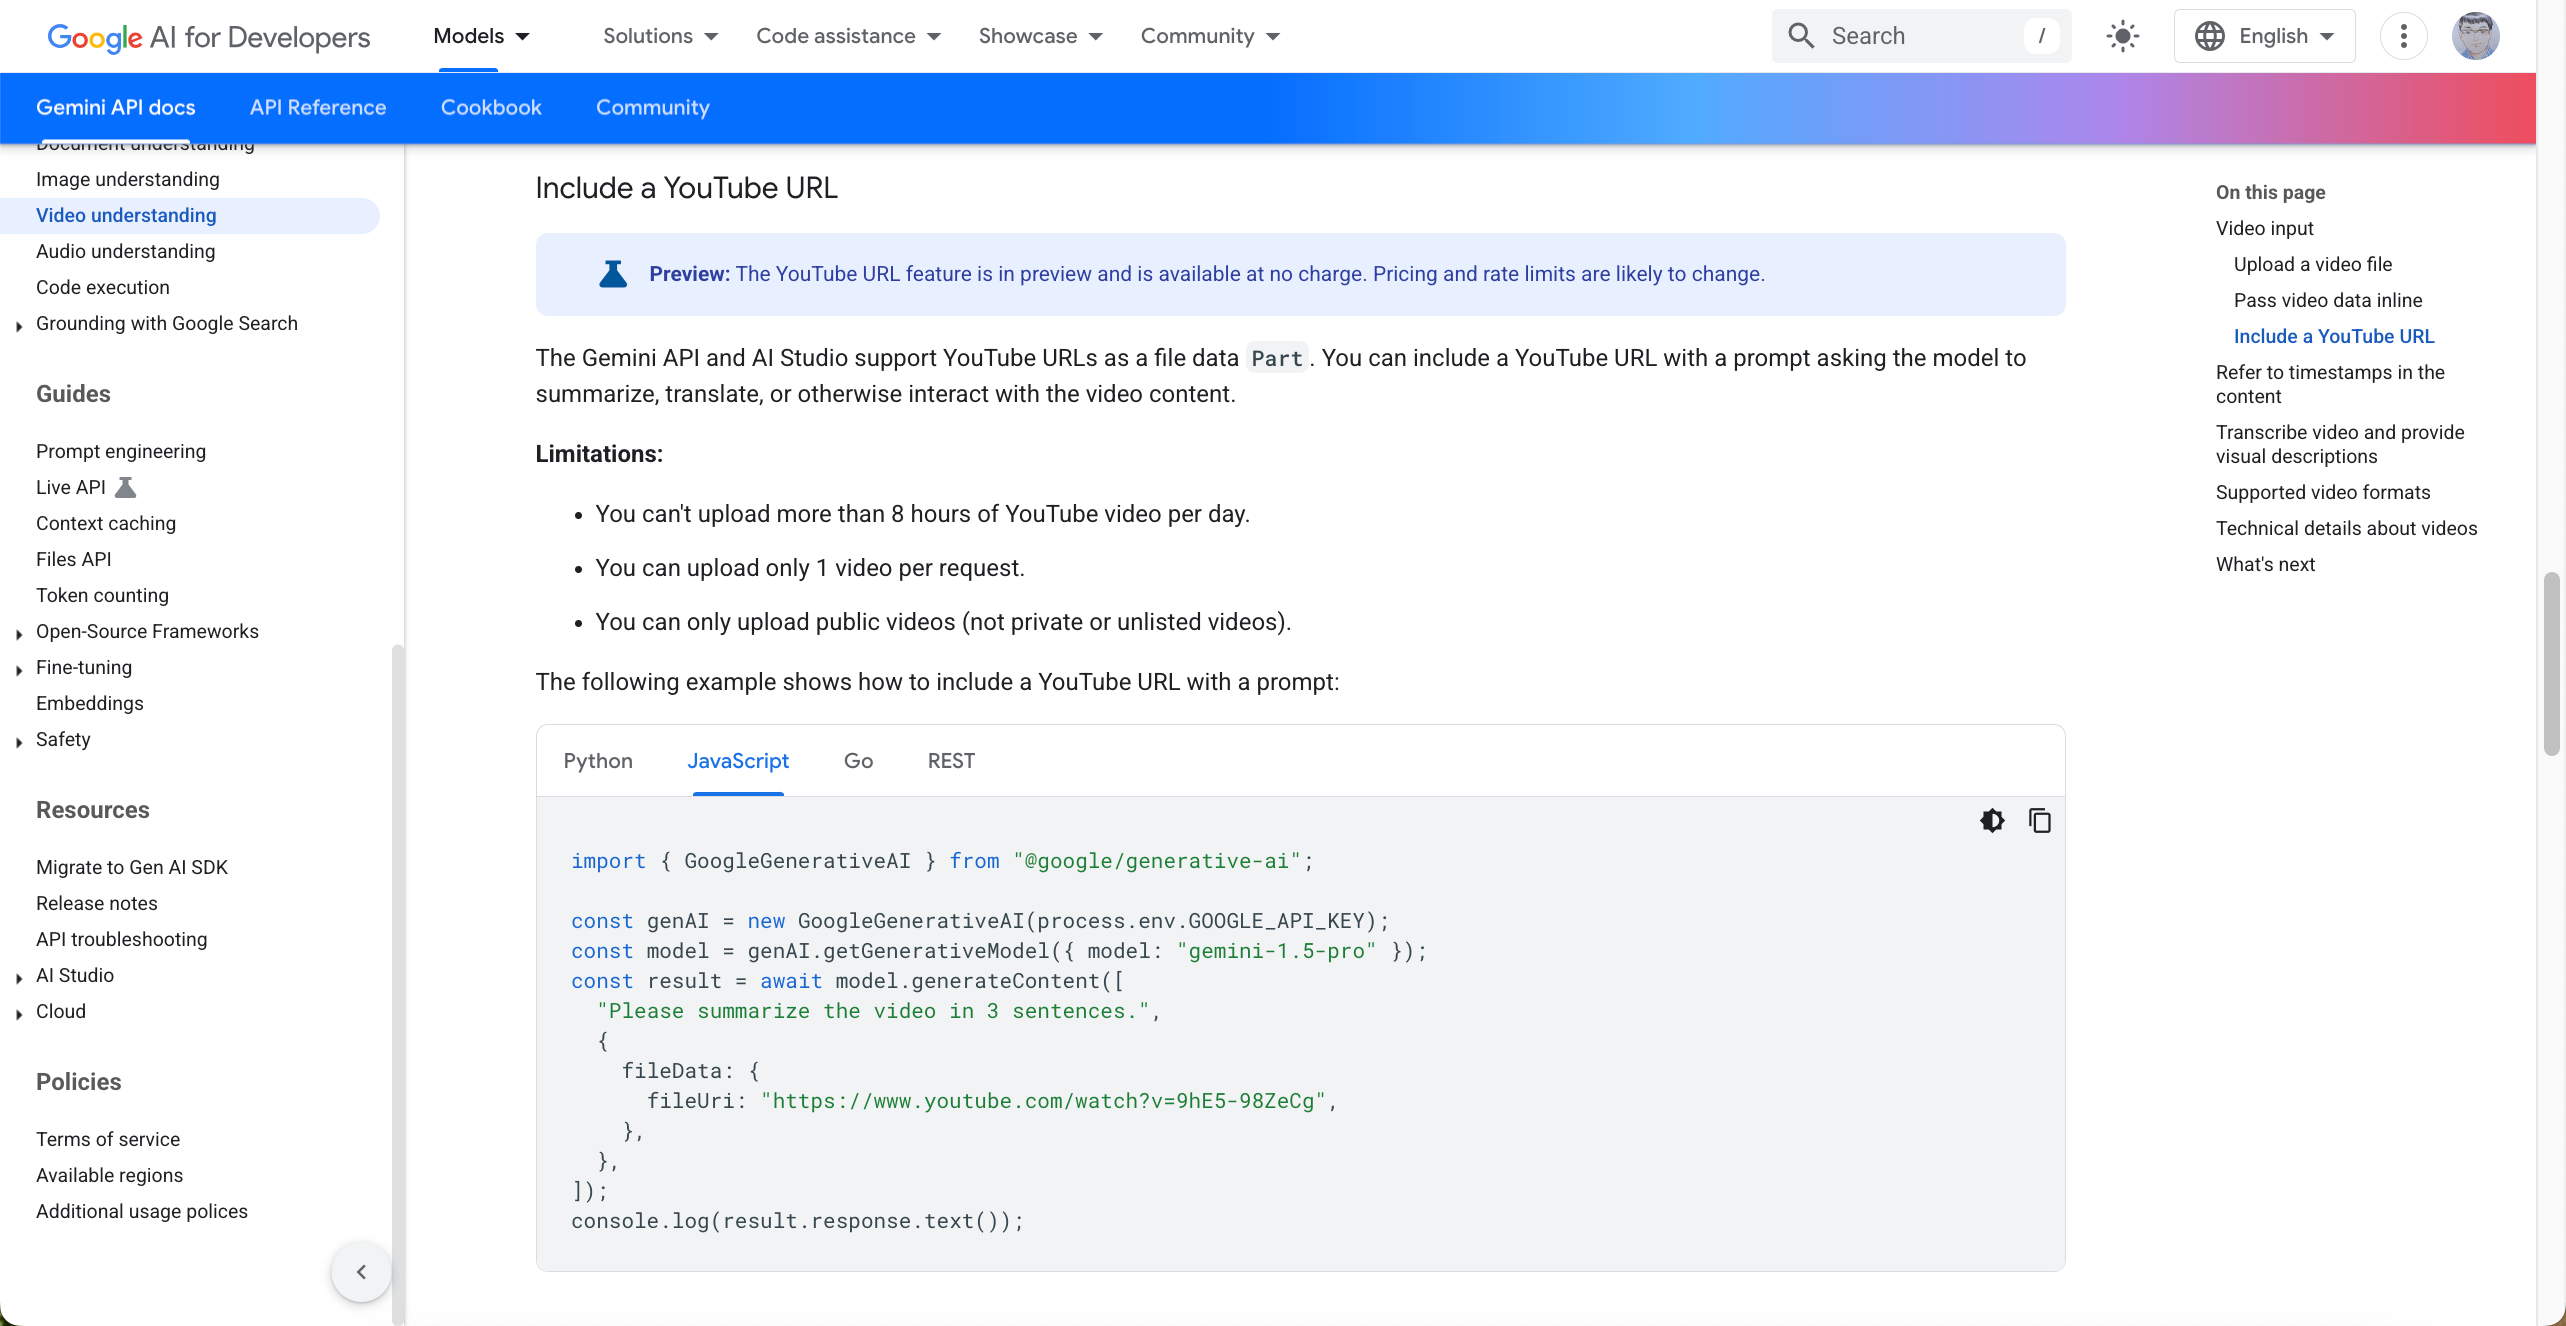Click inside the Search input field
Screen dimensions: 2566x1326
coord(1920,35)
